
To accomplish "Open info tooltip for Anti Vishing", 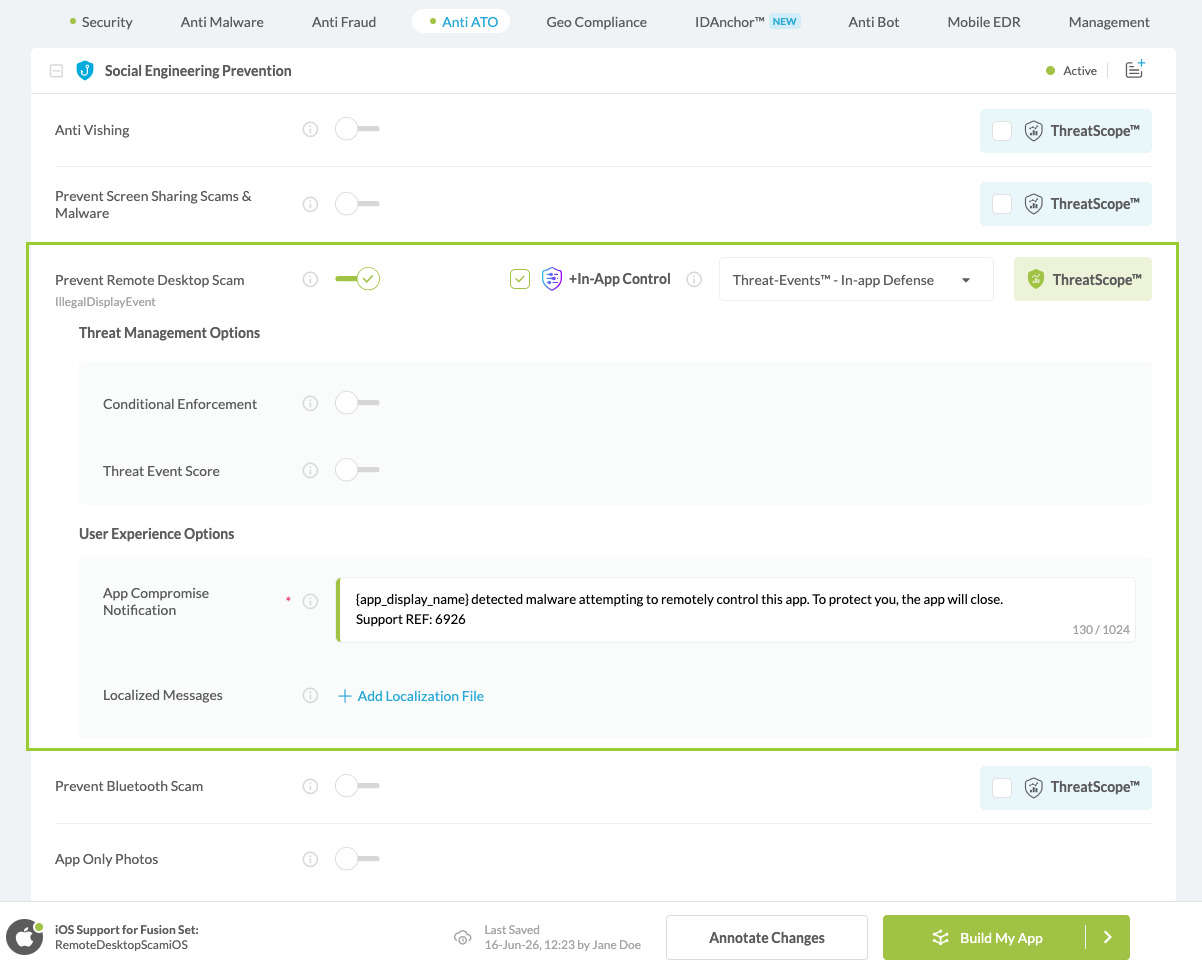I will 310,130.
